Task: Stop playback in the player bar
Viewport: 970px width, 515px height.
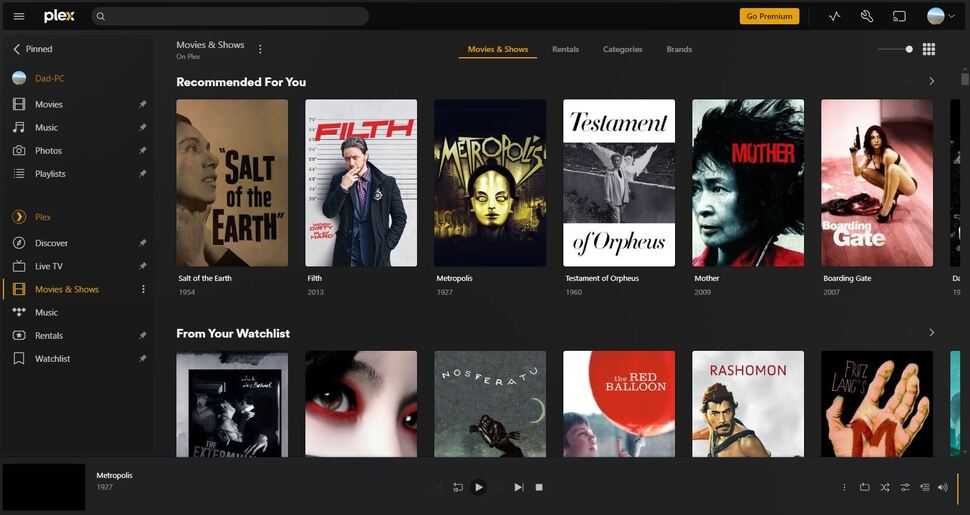Action: click(x=539, y=487)
